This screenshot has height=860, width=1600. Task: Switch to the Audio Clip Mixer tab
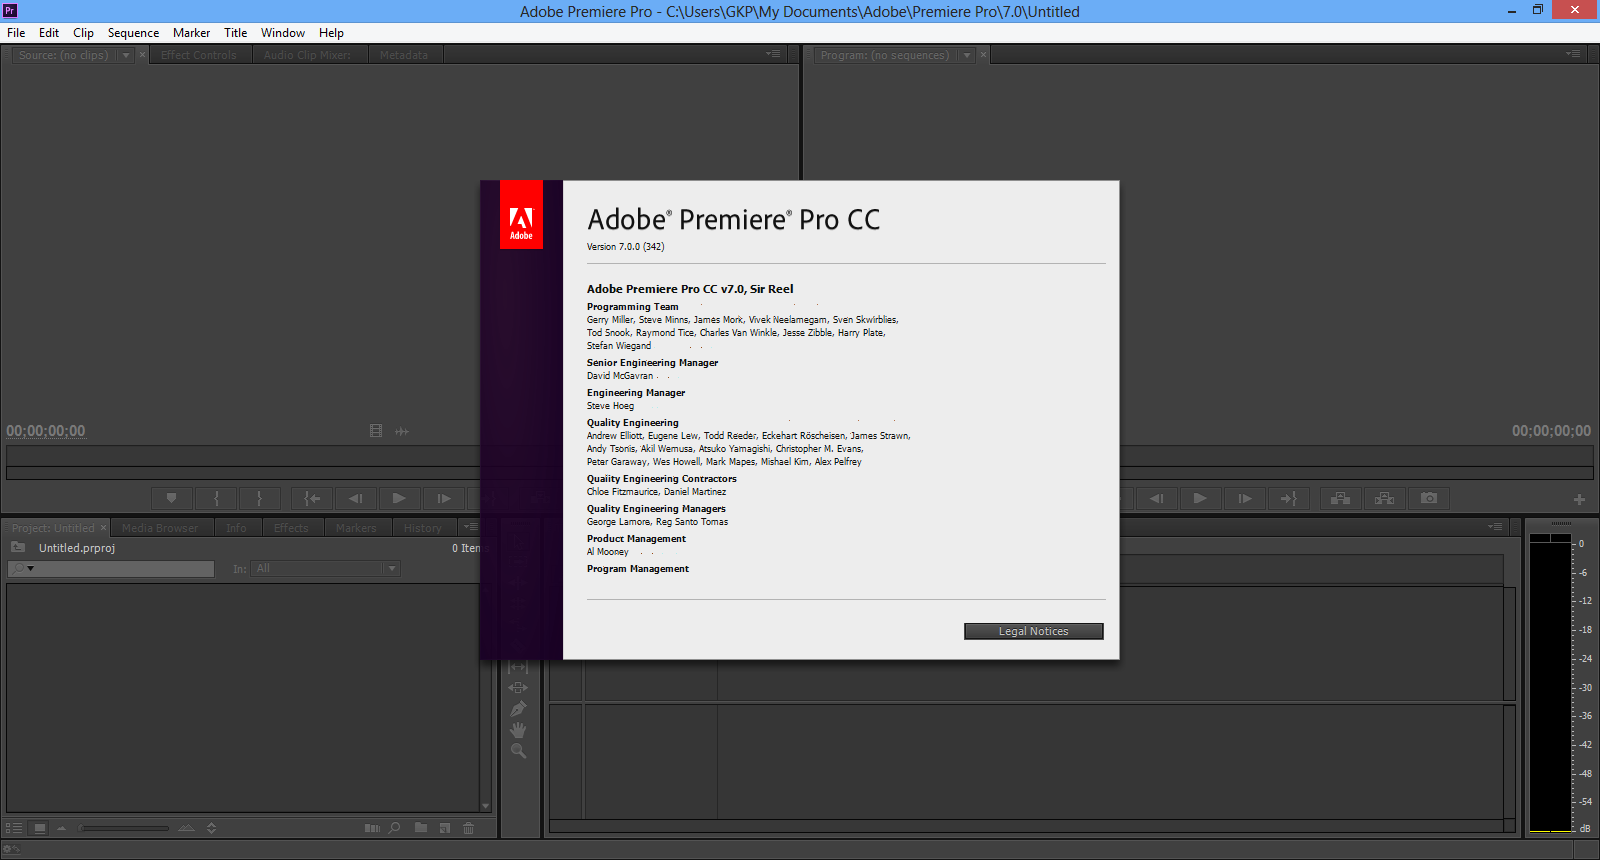click(308, 55)
